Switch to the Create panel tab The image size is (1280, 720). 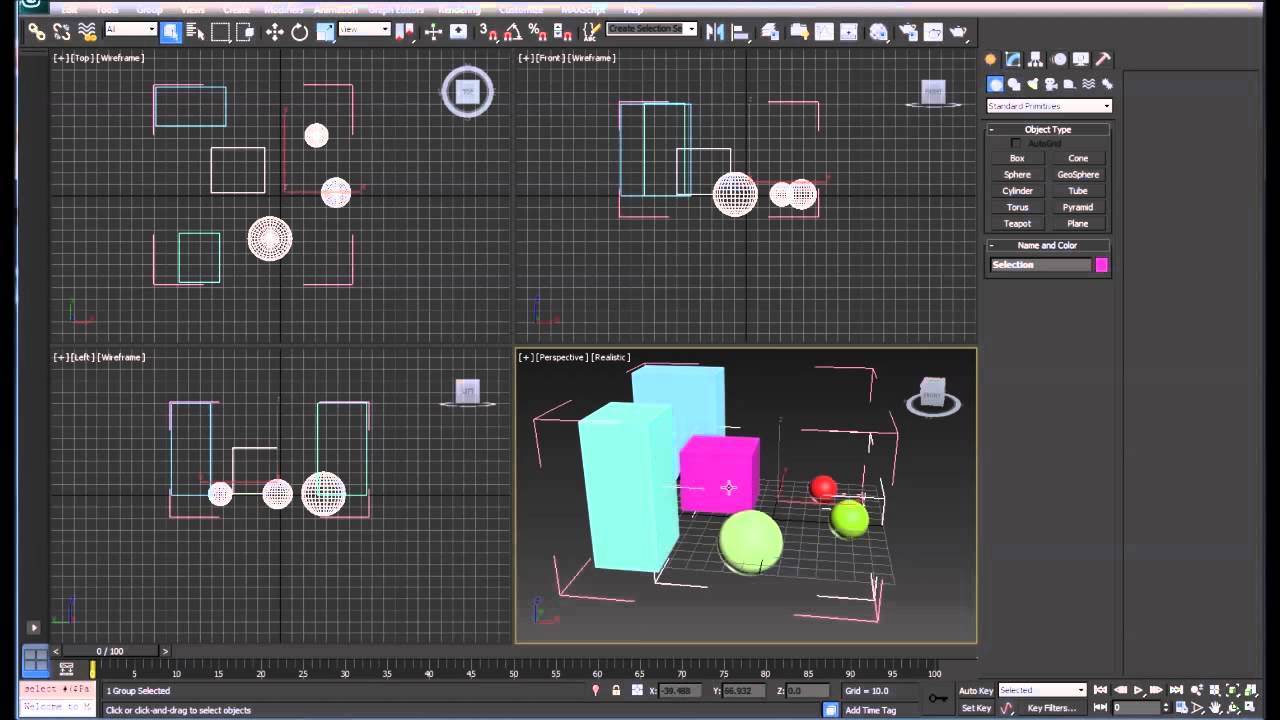991,60
